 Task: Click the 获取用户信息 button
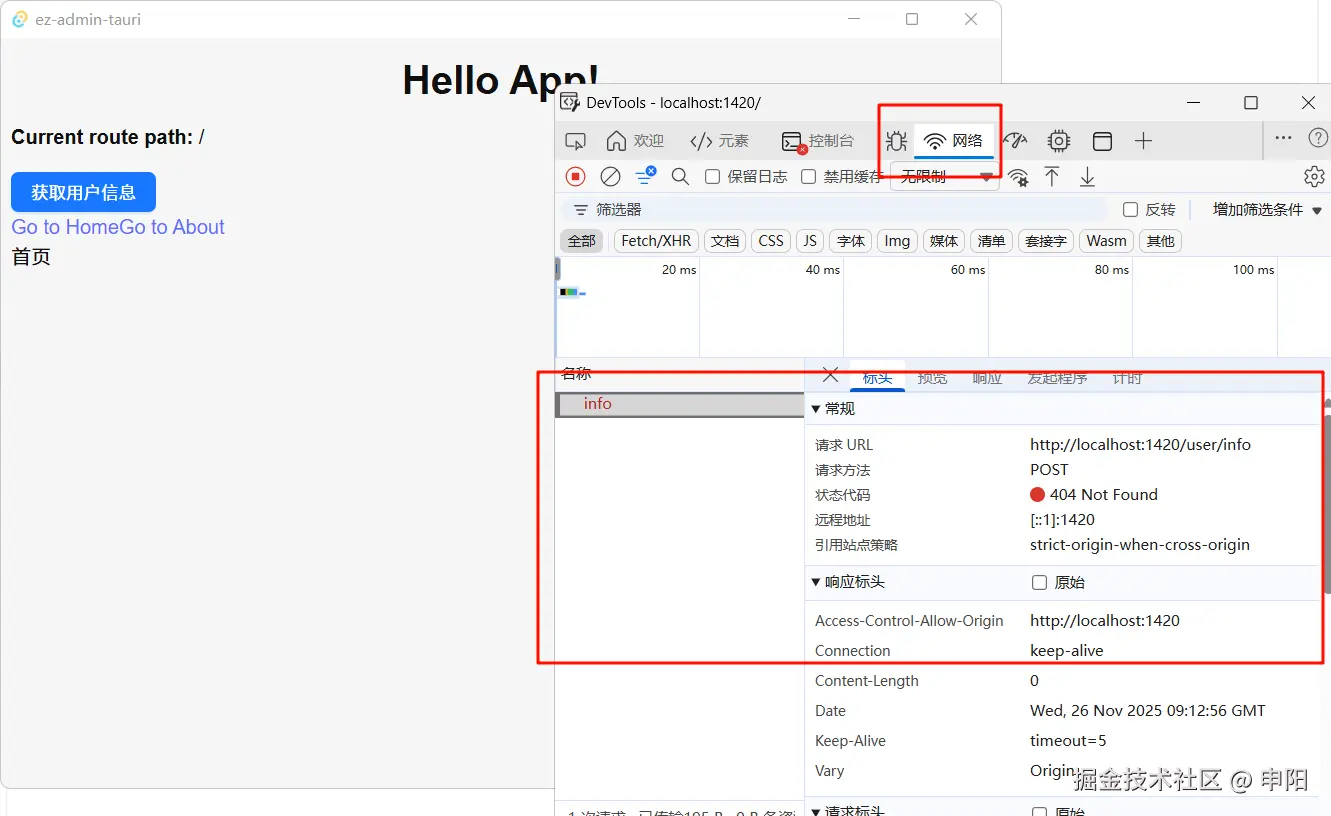pos(83,192)
